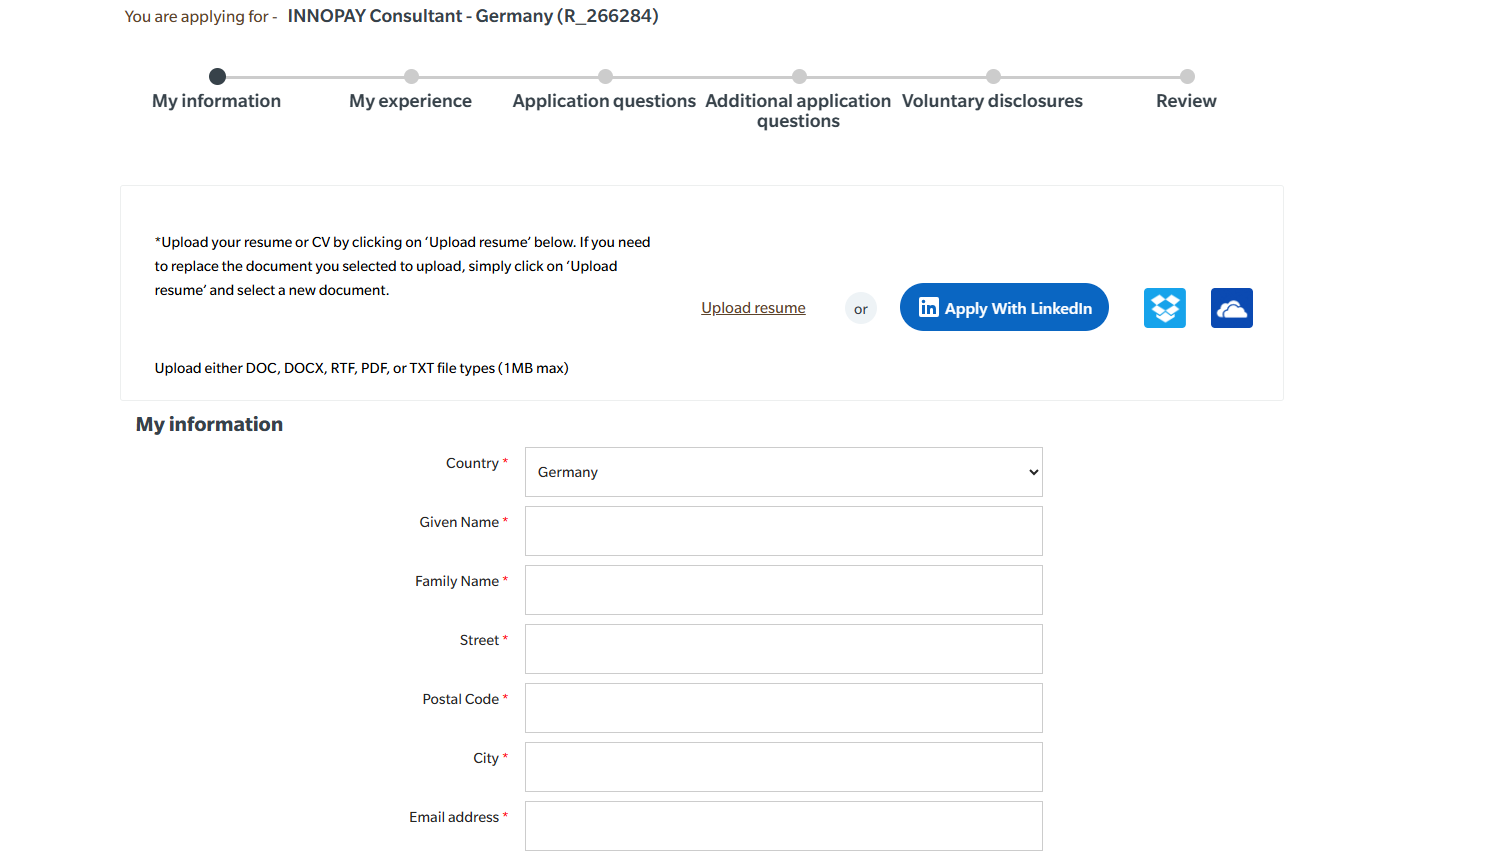Click the You are applying for text
The width and height of the screenshot is (1491, 856).
[200, 17]
